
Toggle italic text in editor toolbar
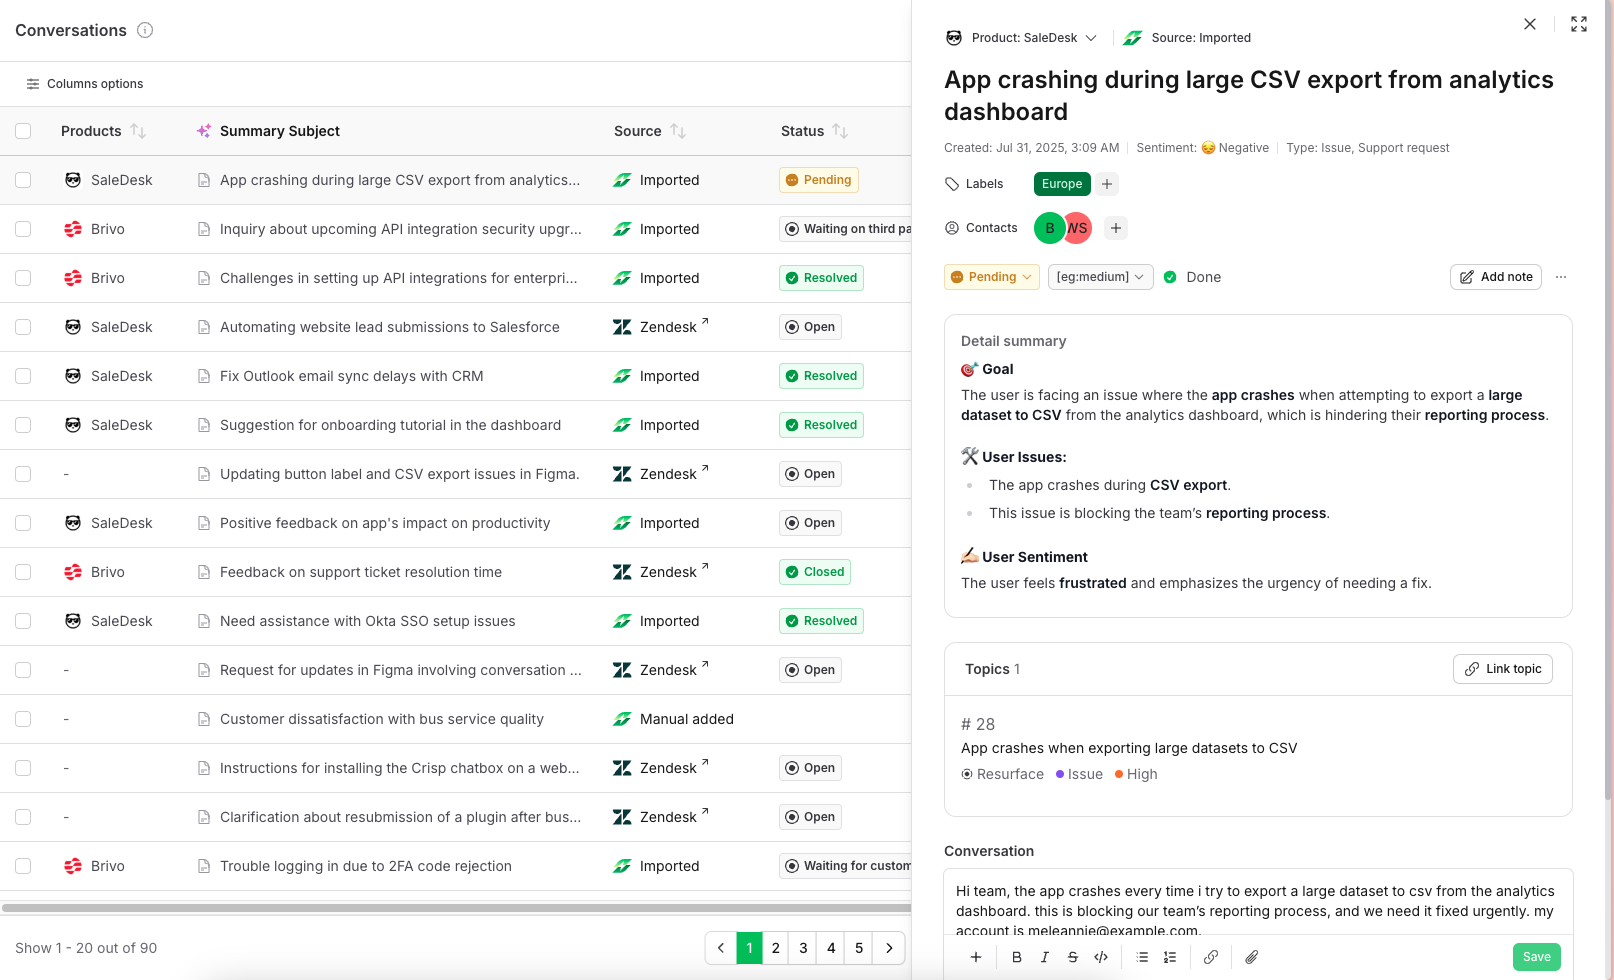point(1044,957)
